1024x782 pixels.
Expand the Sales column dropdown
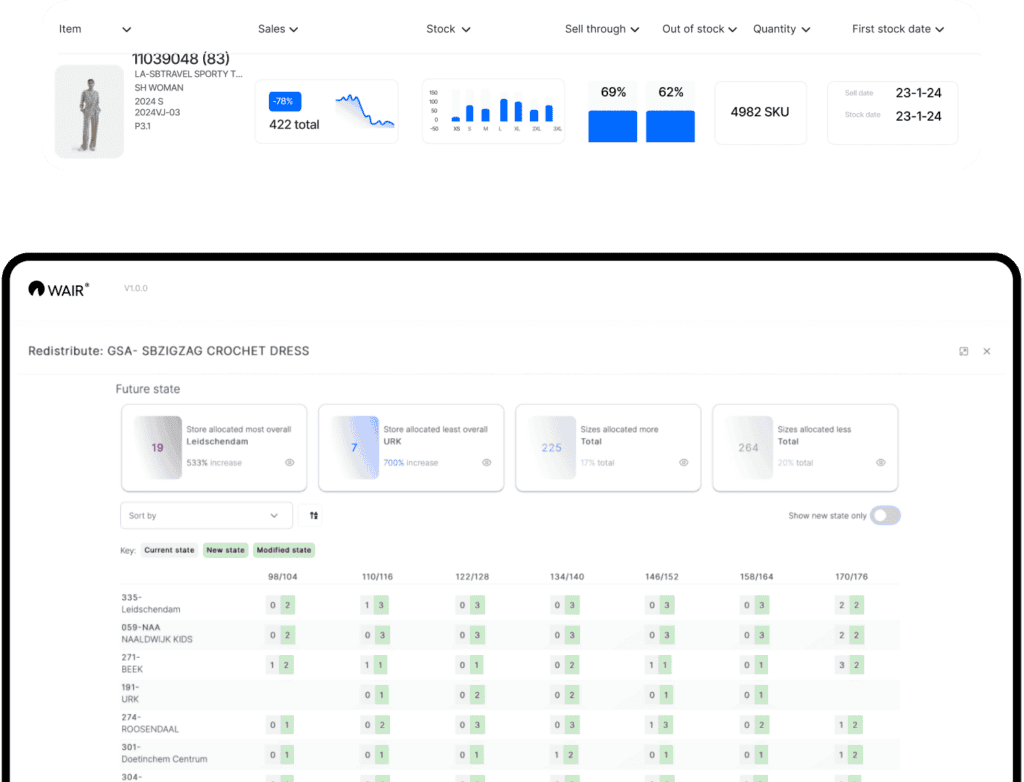click(x=278, y=29)
